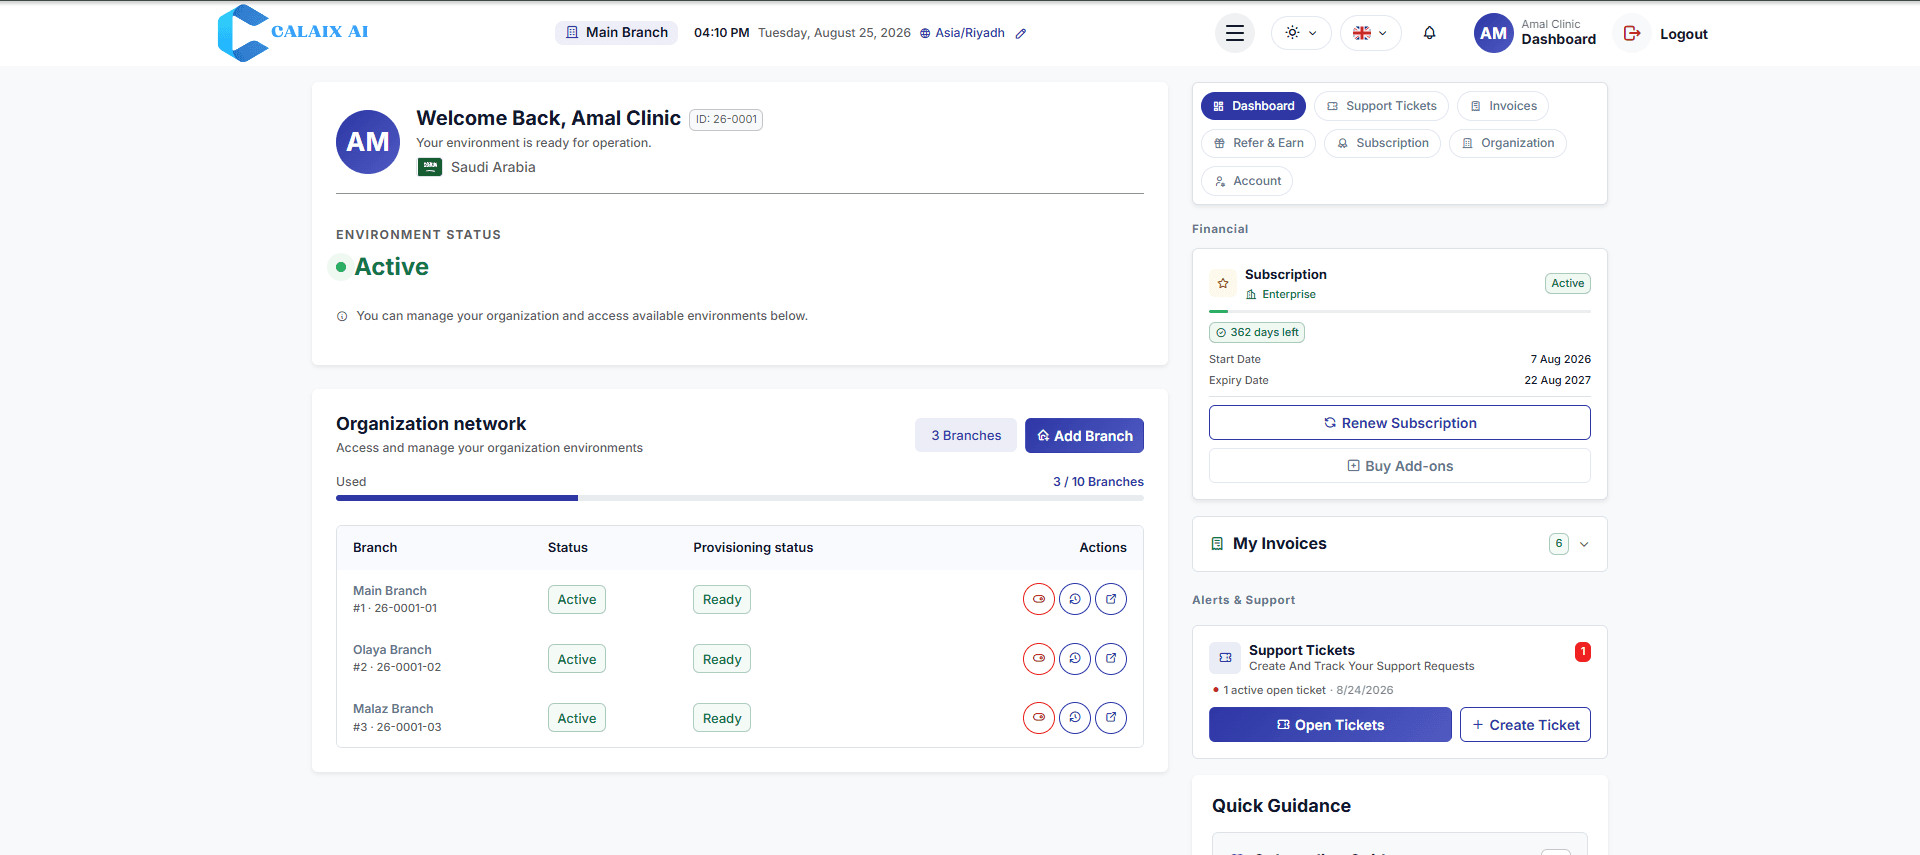This screenshot has height=855, width=1920.
Task: Click the subscription star icon
Action: click(x=1223, y=283)
